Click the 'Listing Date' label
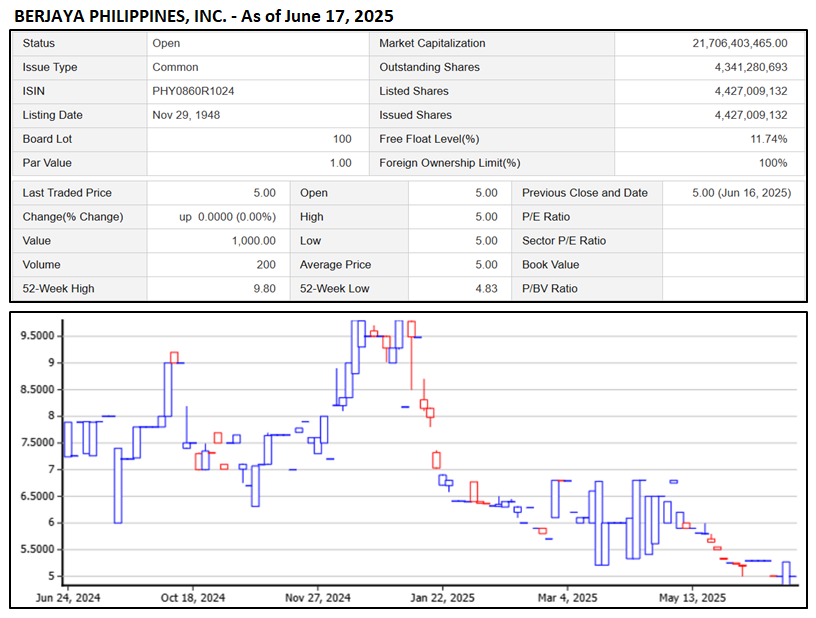 pos(52,115)
